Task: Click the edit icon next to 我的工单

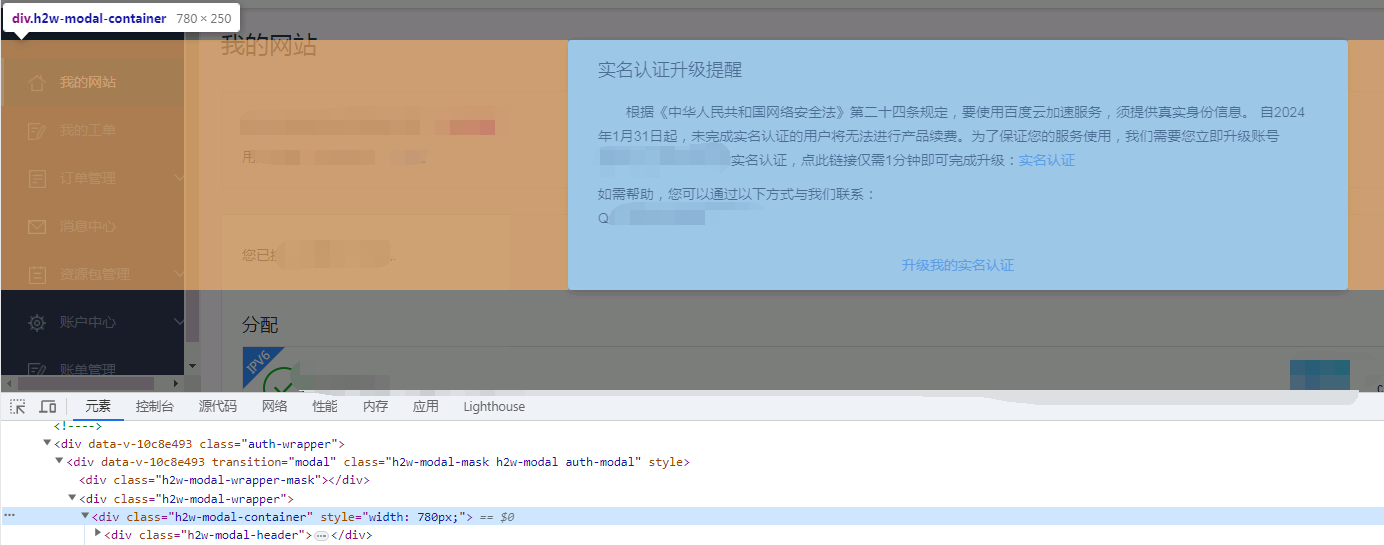Action: (37, 131)
